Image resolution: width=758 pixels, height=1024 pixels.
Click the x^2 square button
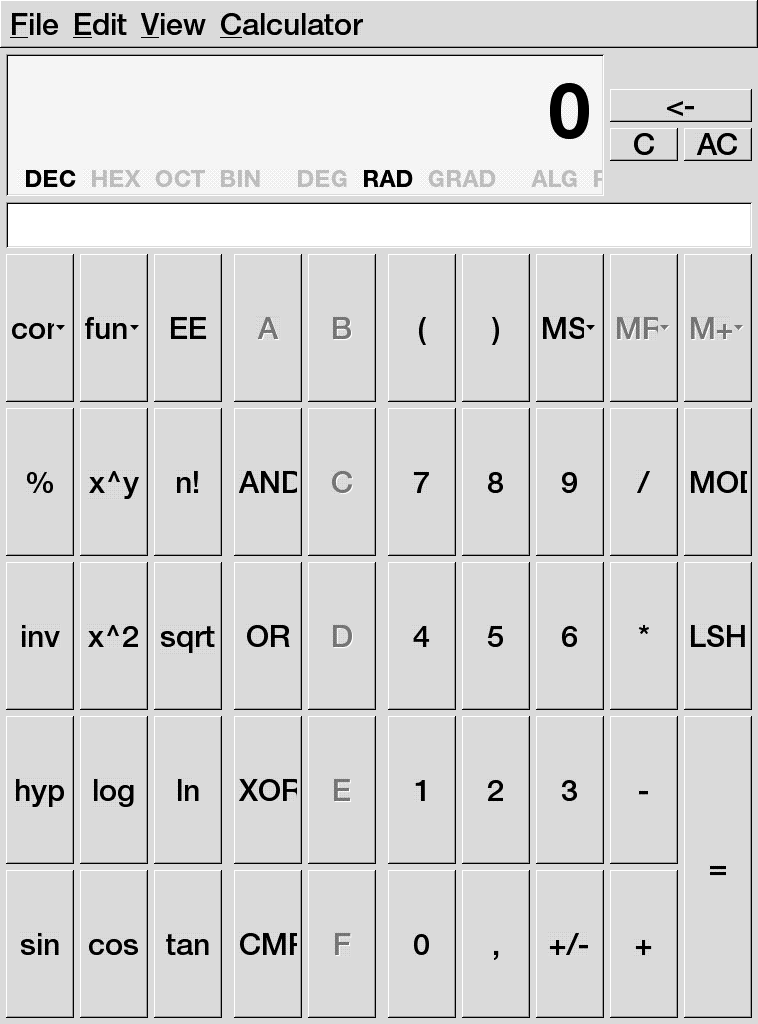(x=113, y=636)
